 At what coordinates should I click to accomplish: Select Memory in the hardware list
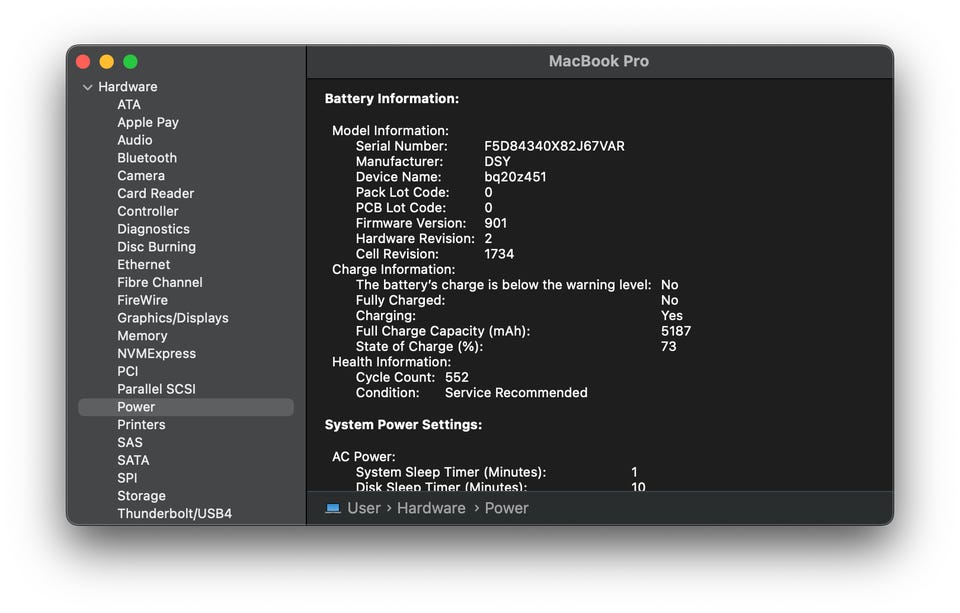click(142, 336)
